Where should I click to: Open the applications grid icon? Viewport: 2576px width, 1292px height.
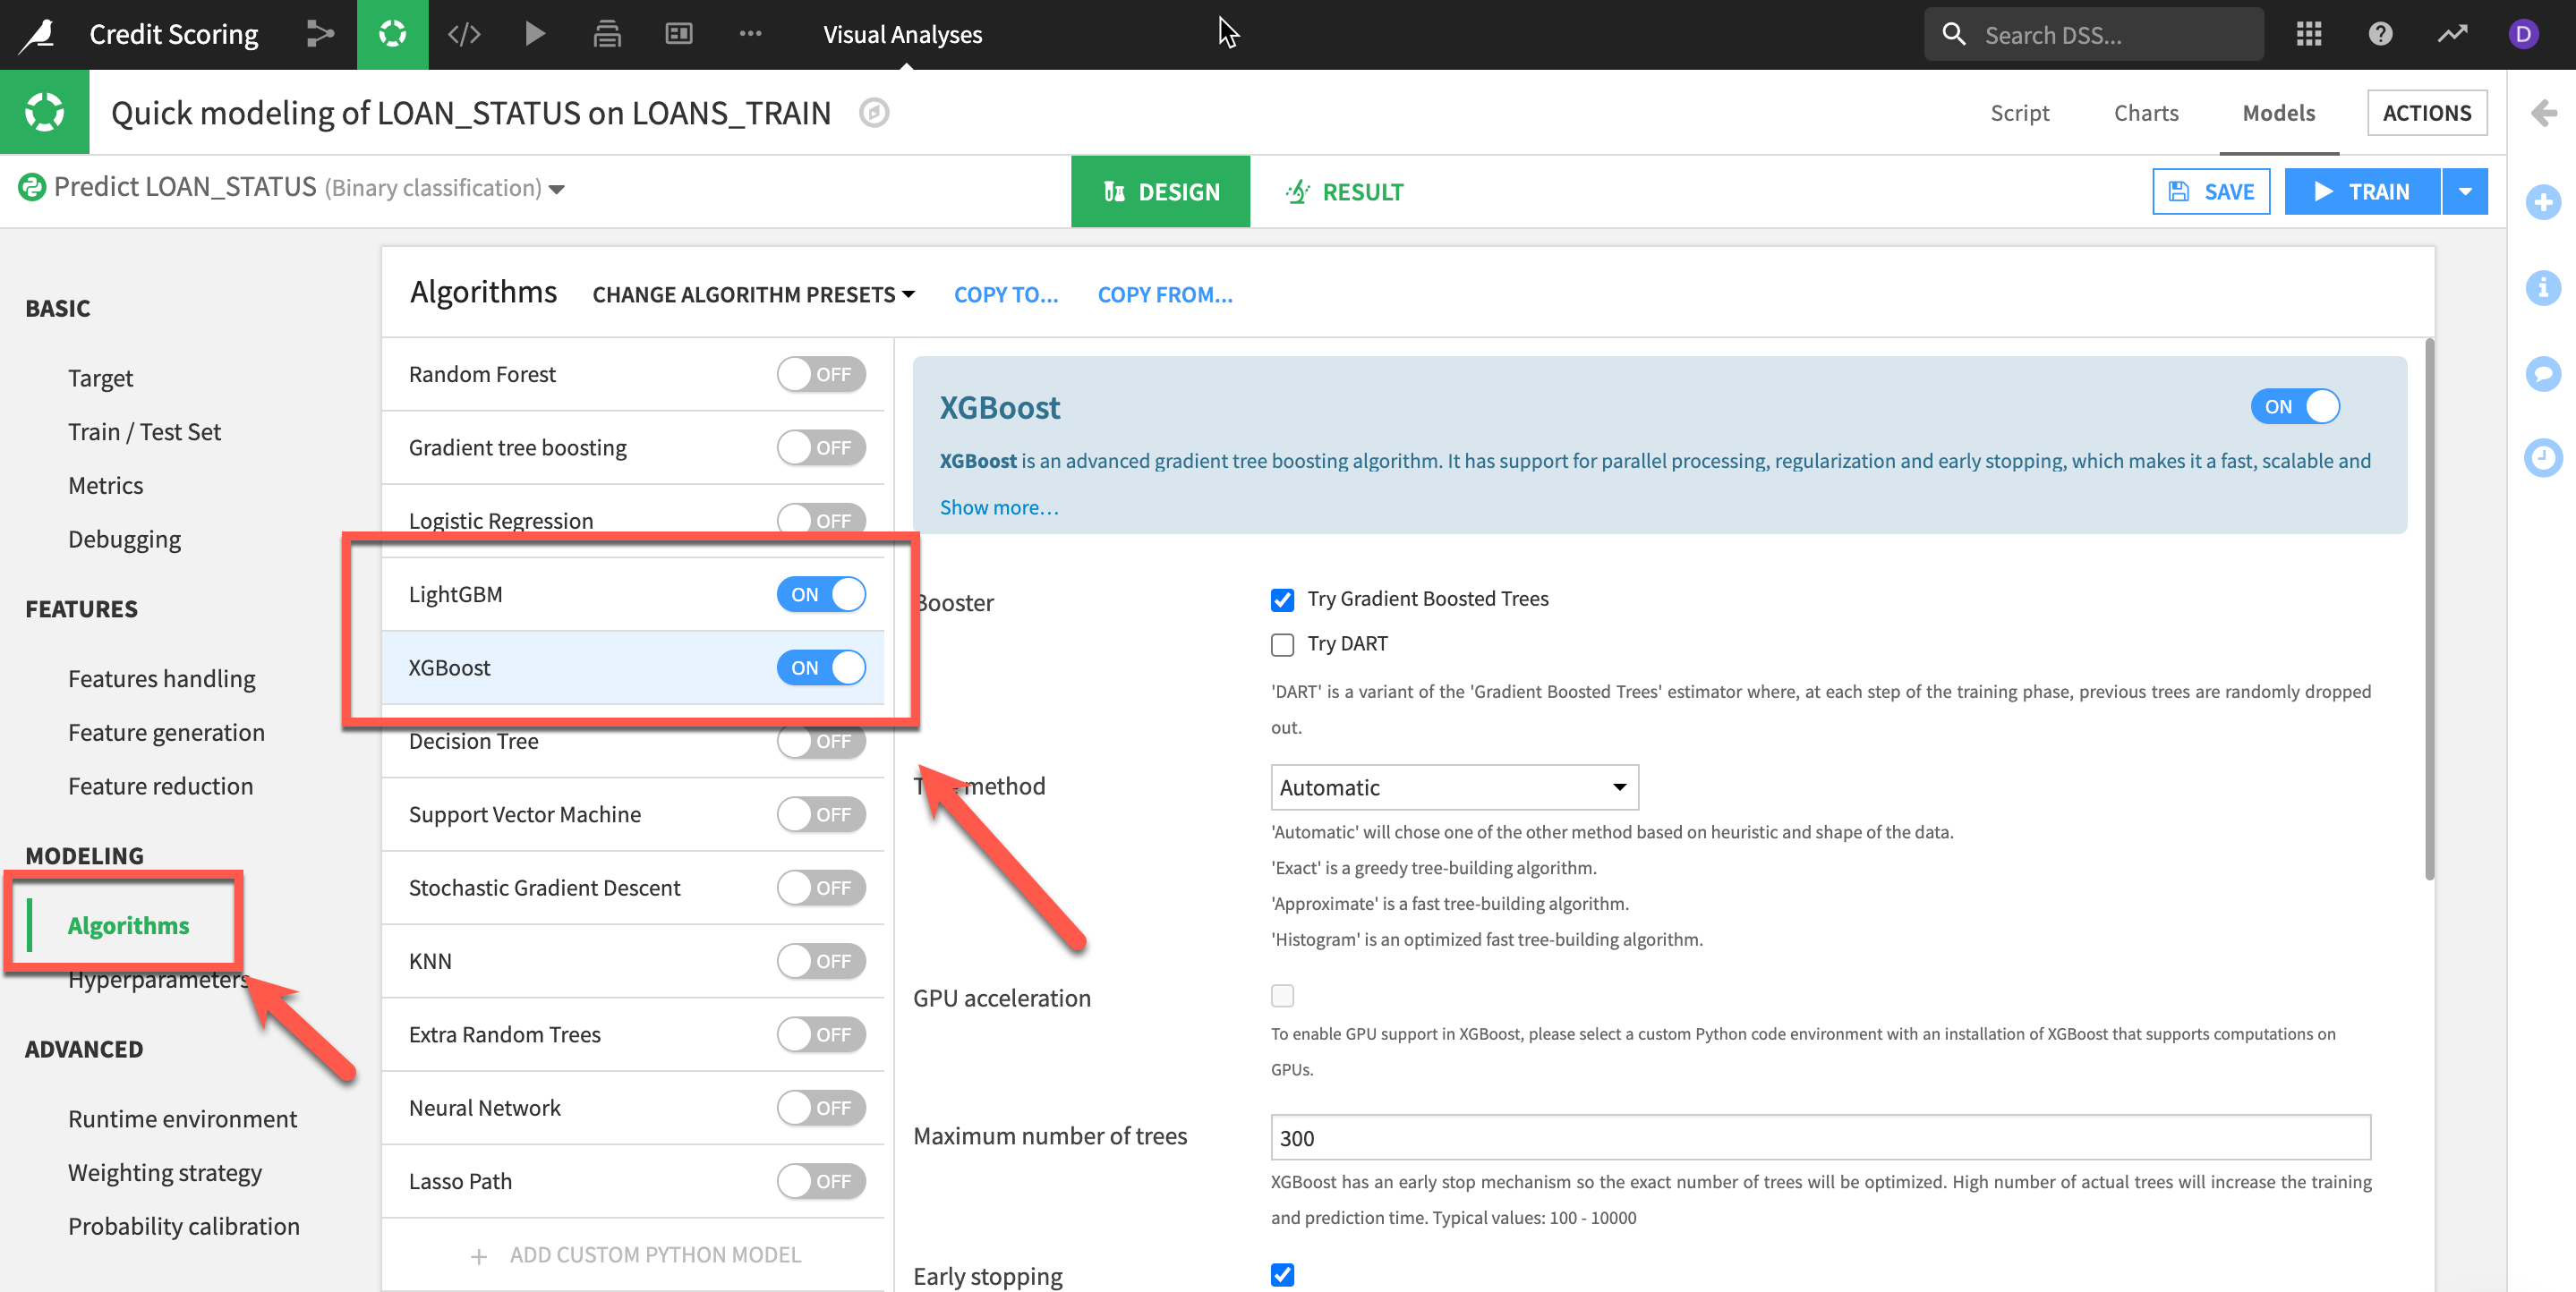coord(2308,34)
